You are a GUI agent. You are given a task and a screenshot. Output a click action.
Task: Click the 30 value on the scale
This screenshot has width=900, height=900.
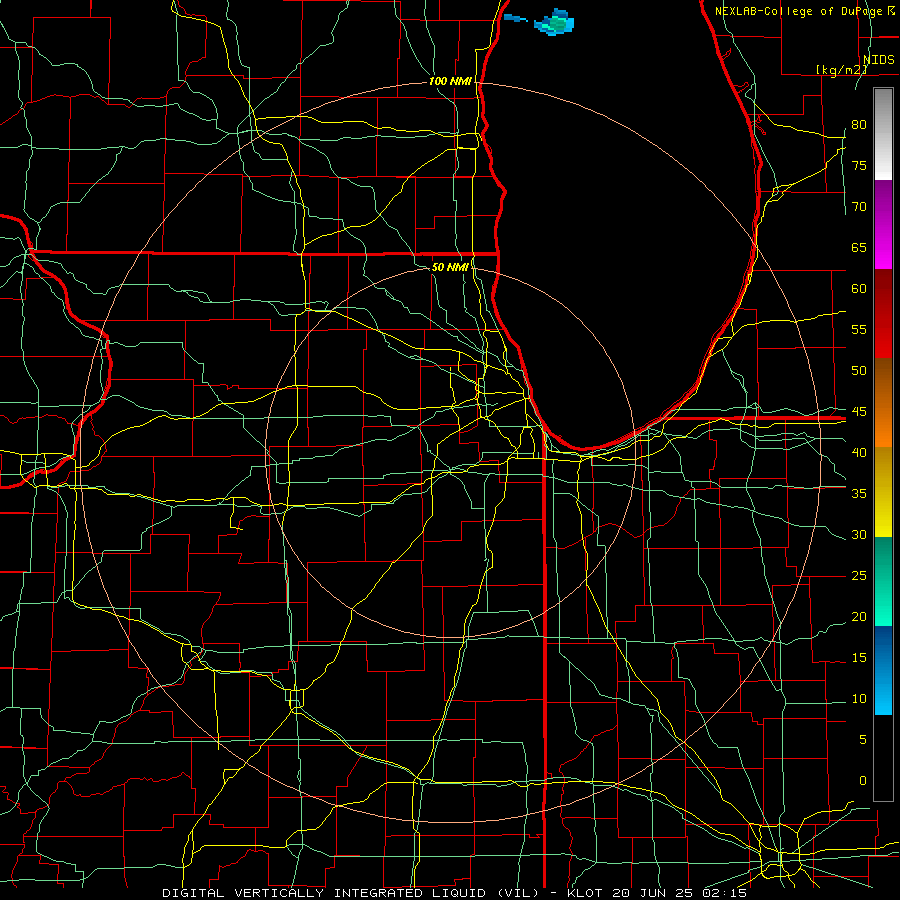[859, 534]
